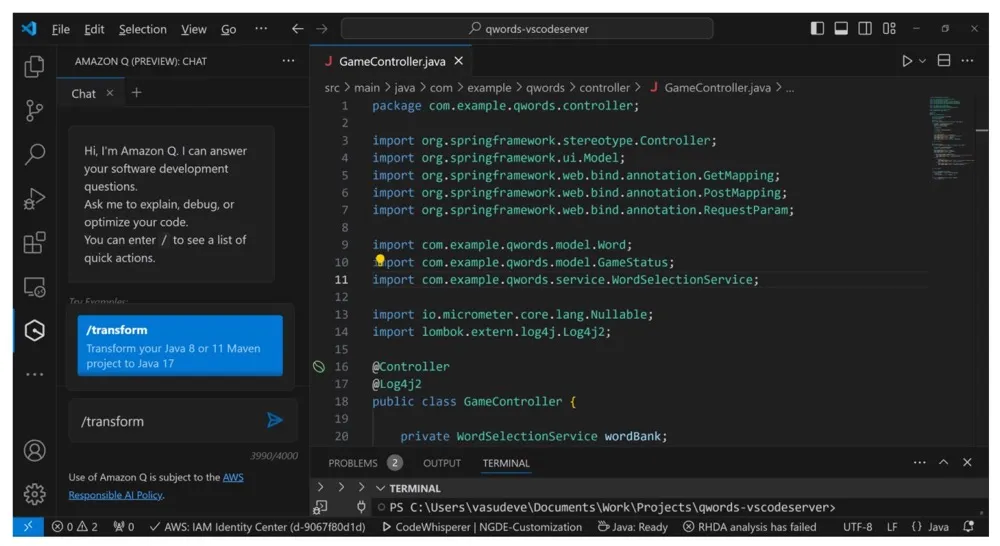The height and width of the screenshot is (546, 1000).
Task: Select the TERMINAL tab
Action: pyautogui.click(x=506, y=463)
